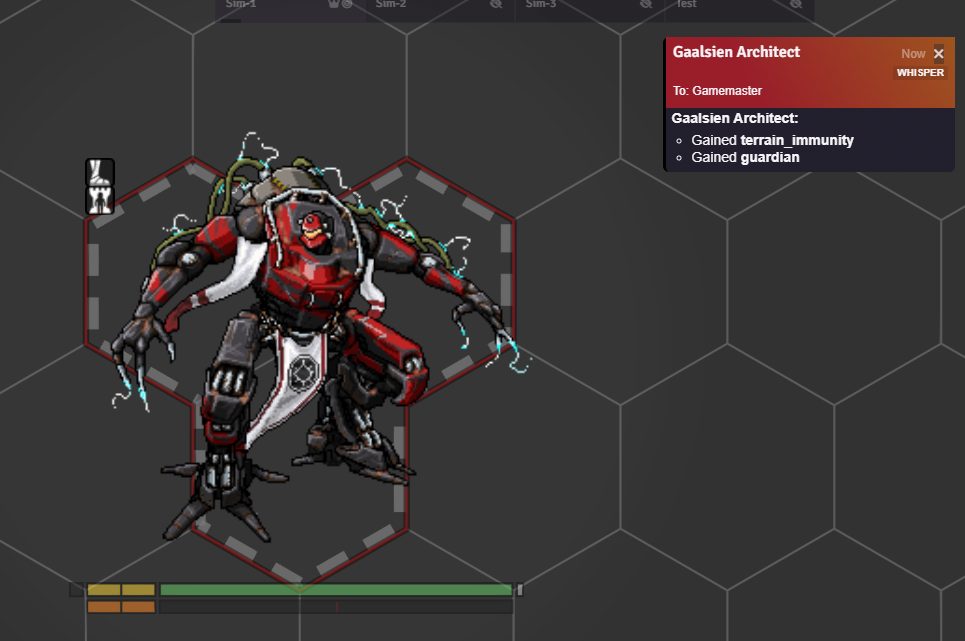Image resolution: width=965 pixels, height=641 pixels.
Task: Click the first yellow bar segment
Action: (x=104, y=590)
